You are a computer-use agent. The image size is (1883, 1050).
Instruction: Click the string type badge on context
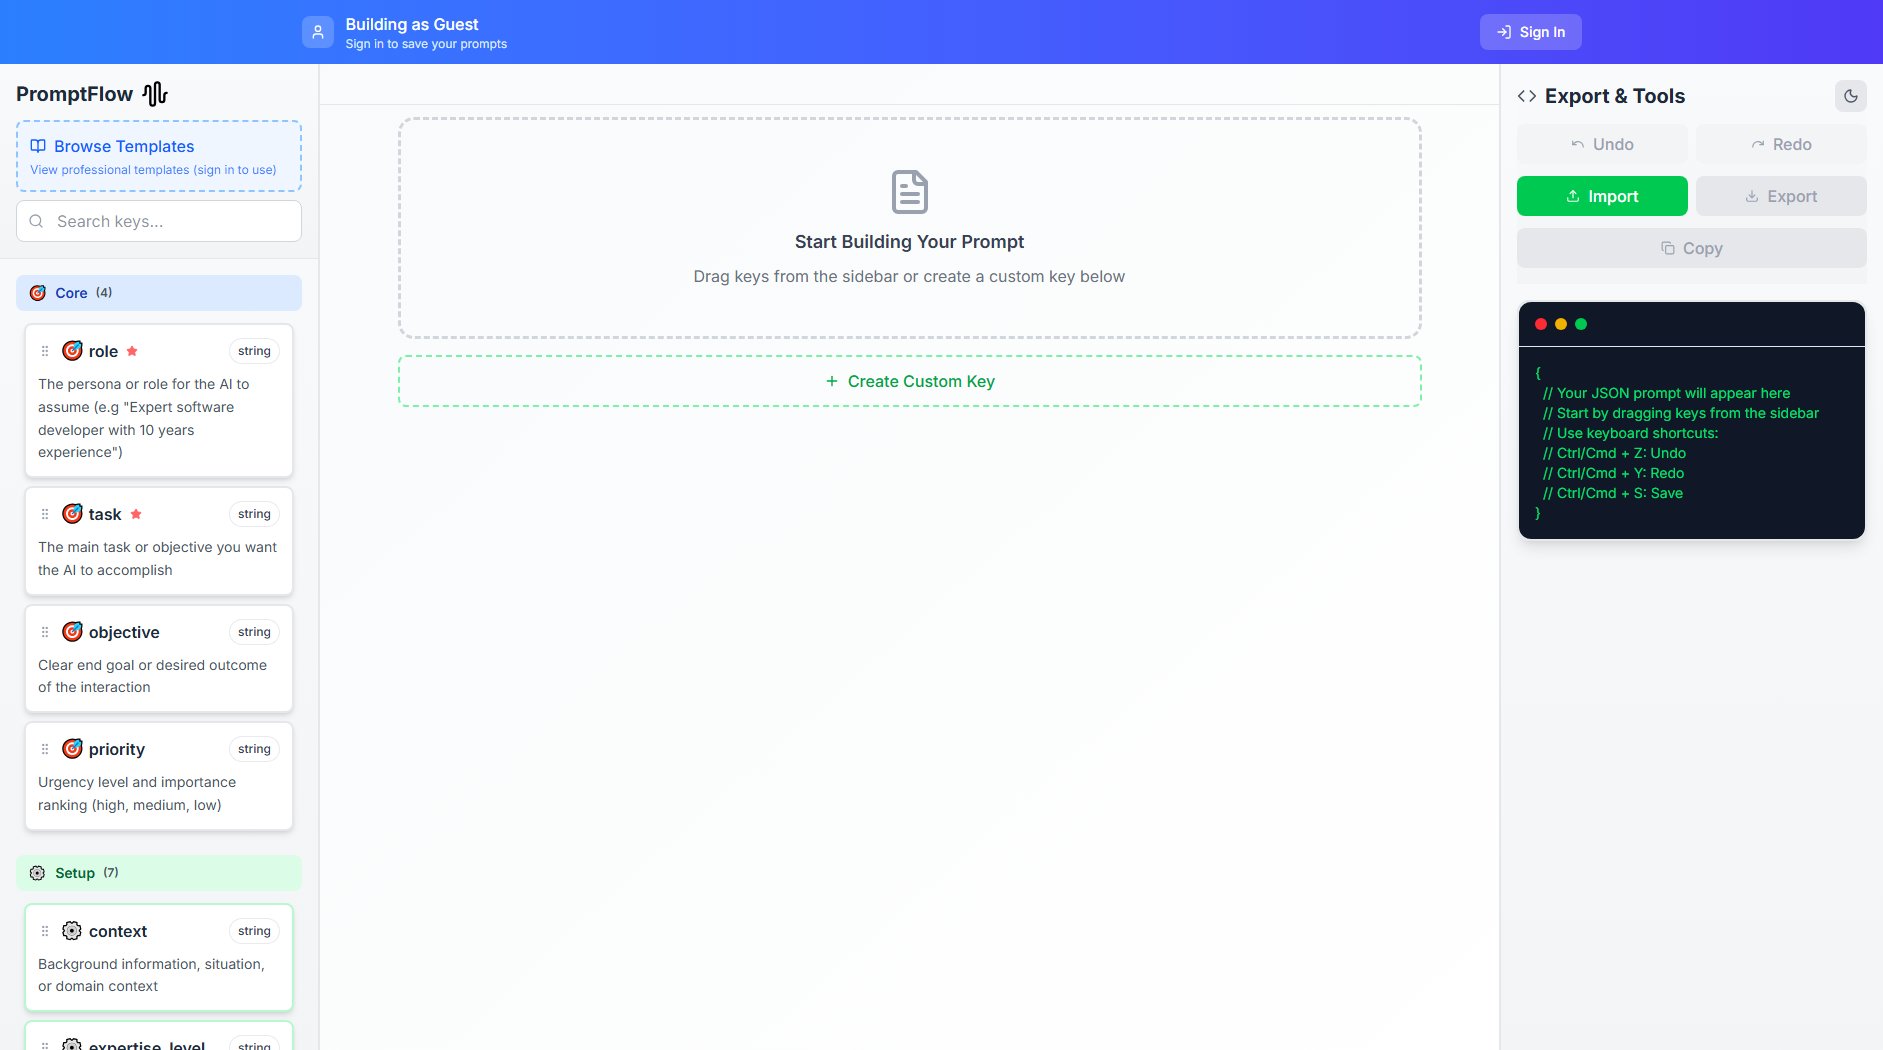254,931
